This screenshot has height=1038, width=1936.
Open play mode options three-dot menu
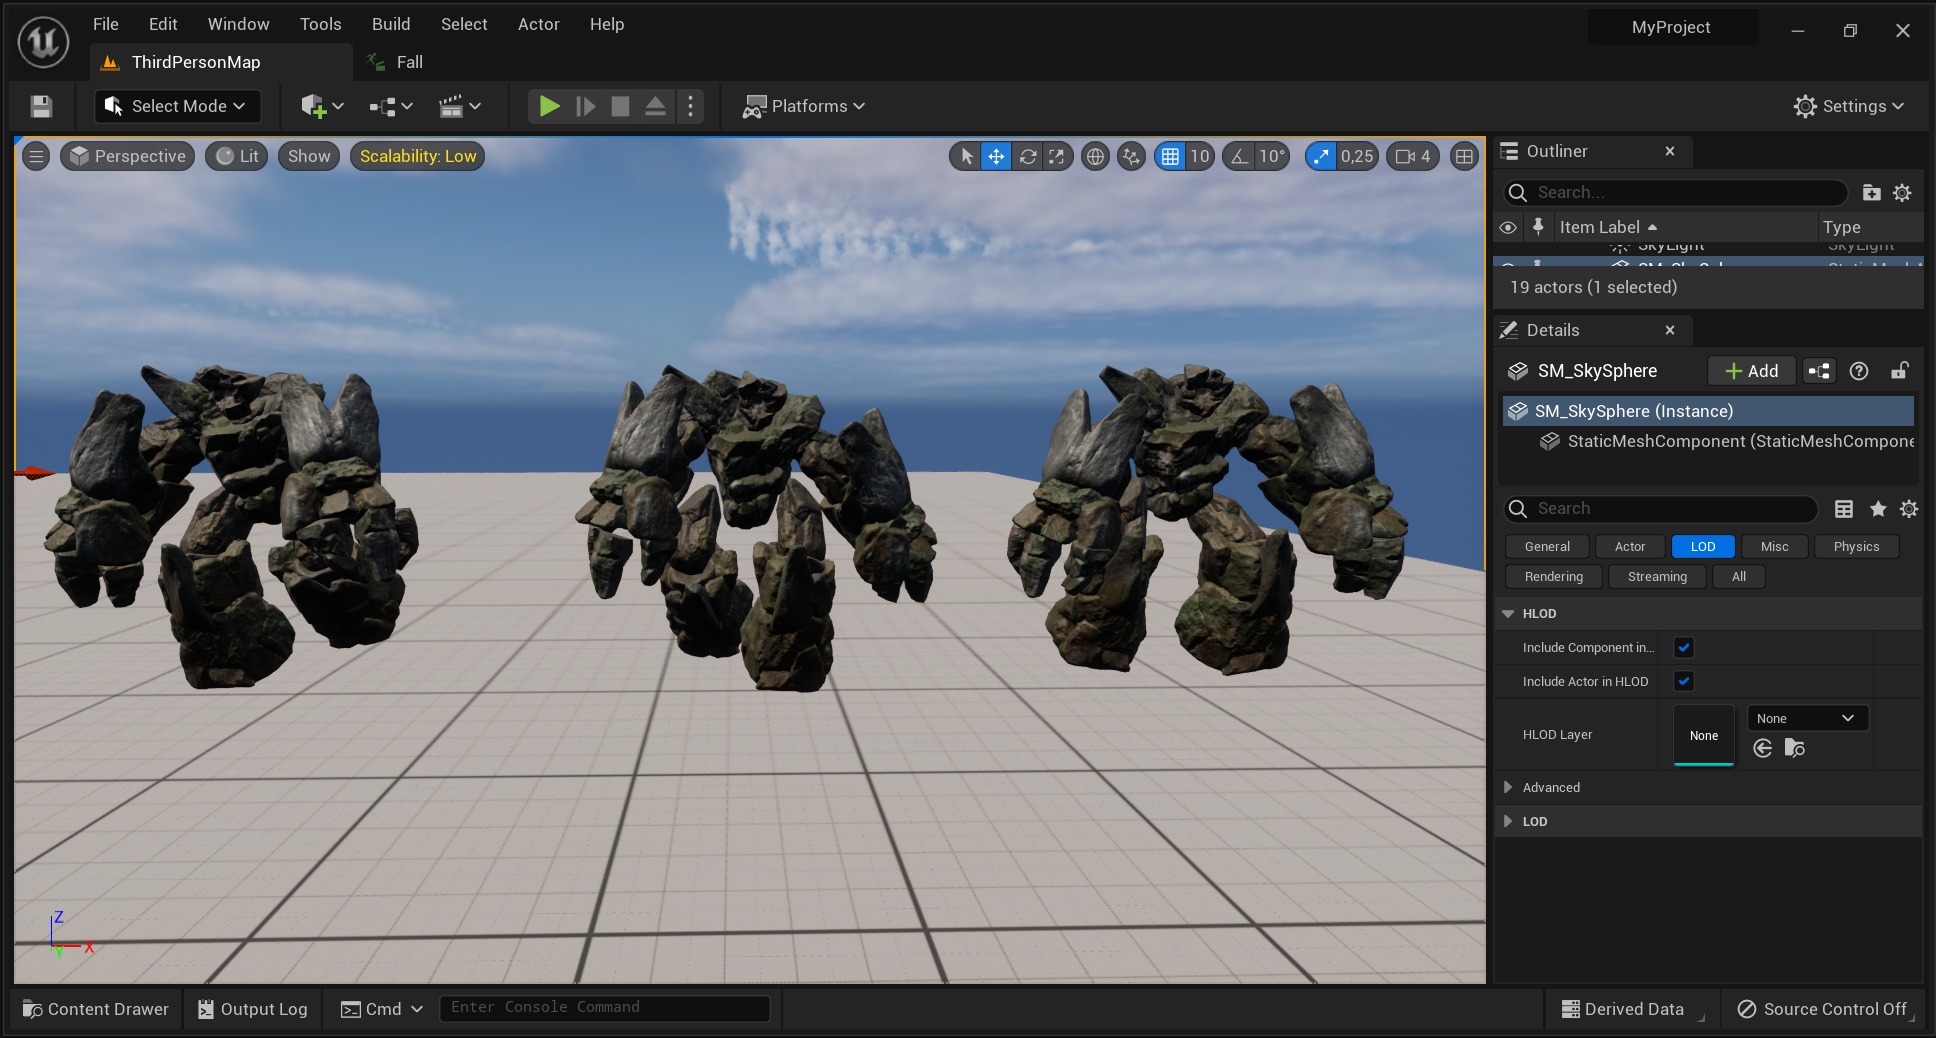pos(690,106)
